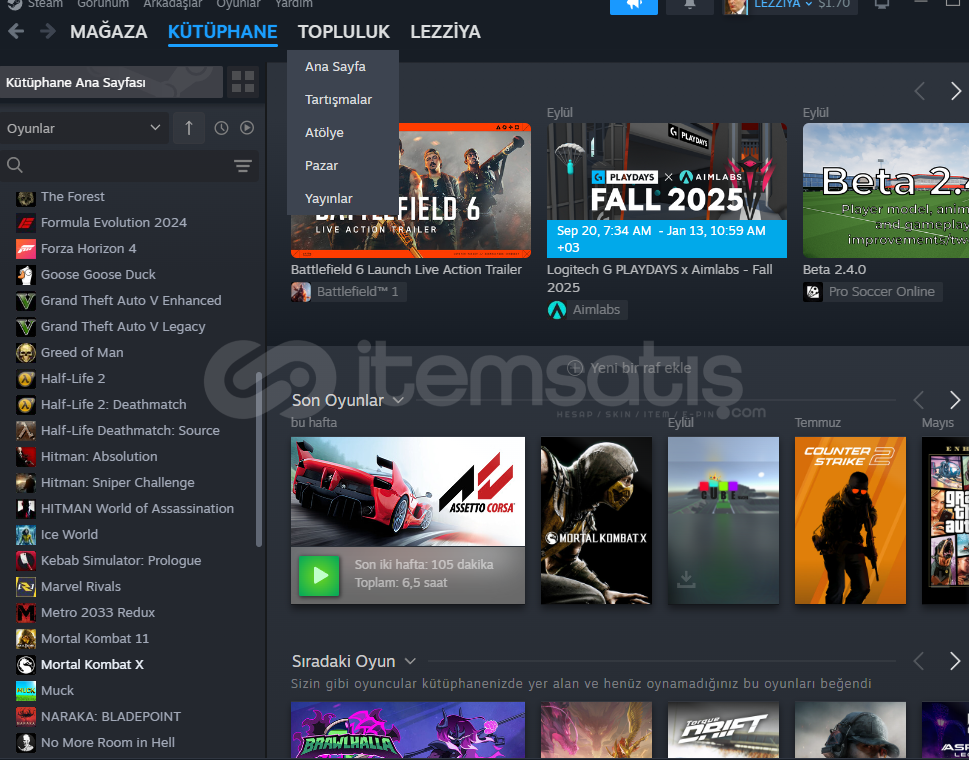Select Metro 2033 Redux in game list
This screenshot has height=760, width=969.
[x=97, y=612]
